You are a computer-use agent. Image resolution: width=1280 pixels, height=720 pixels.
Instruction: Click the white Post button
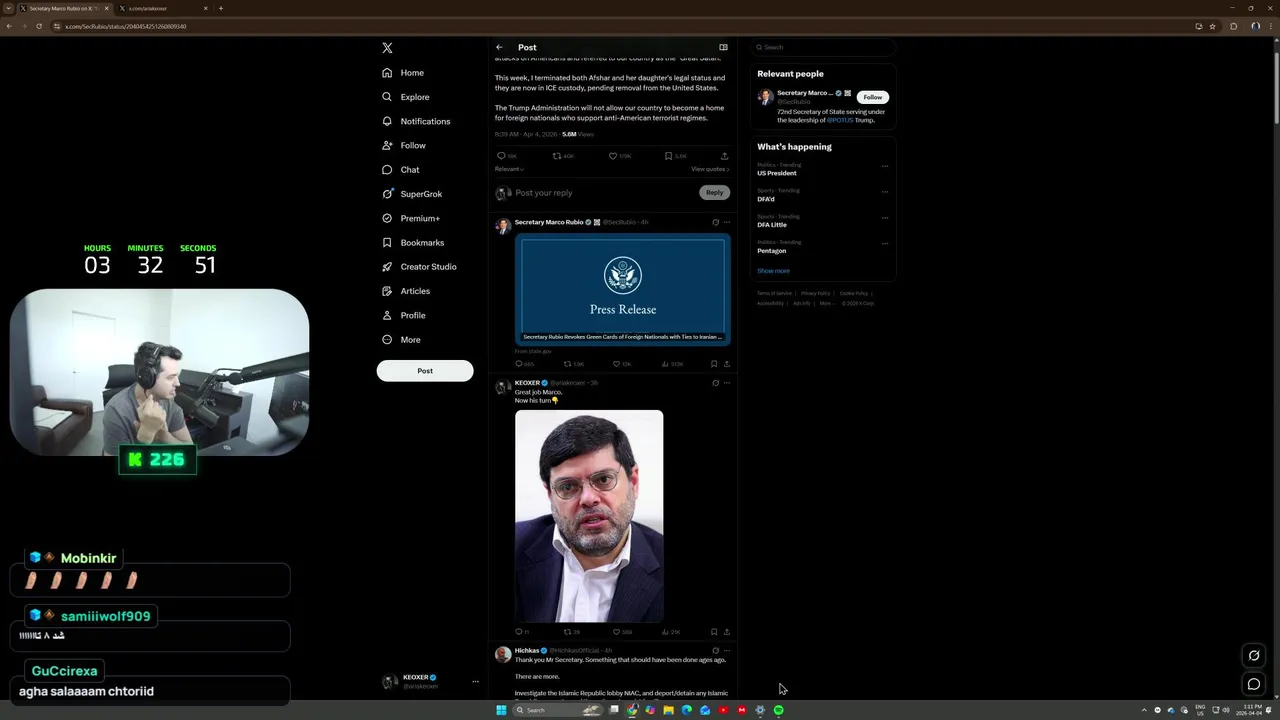(x=425, y=371)
